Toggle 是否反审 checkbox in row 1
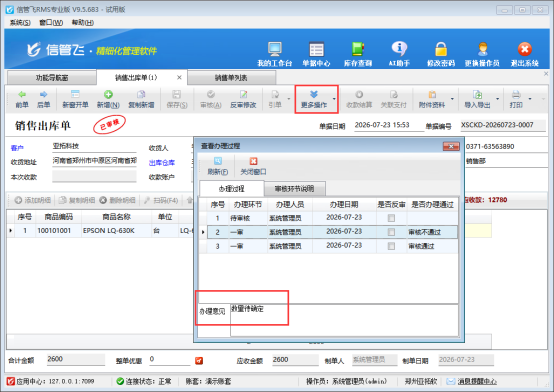 [x=391, y=218]
